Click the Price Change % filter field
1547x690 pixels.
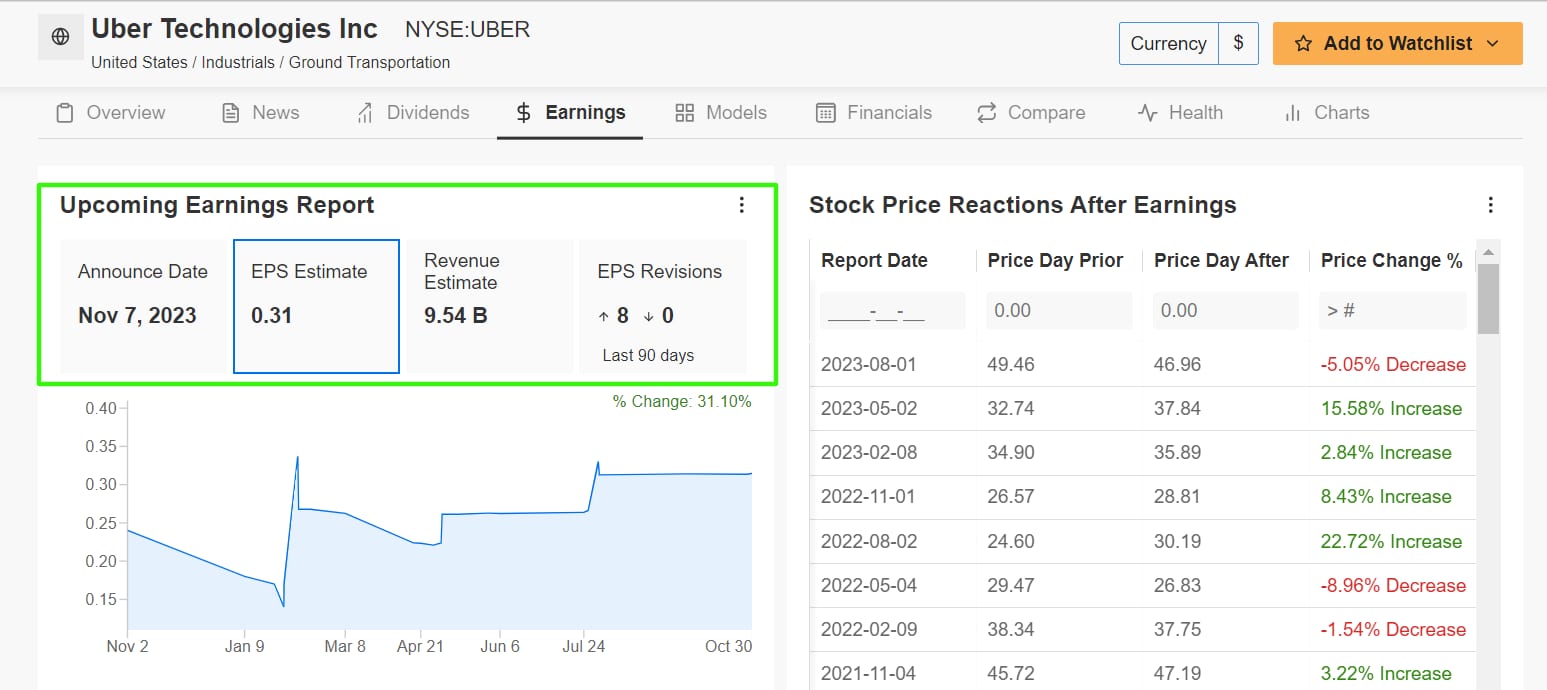click(x=1392, y=311)
